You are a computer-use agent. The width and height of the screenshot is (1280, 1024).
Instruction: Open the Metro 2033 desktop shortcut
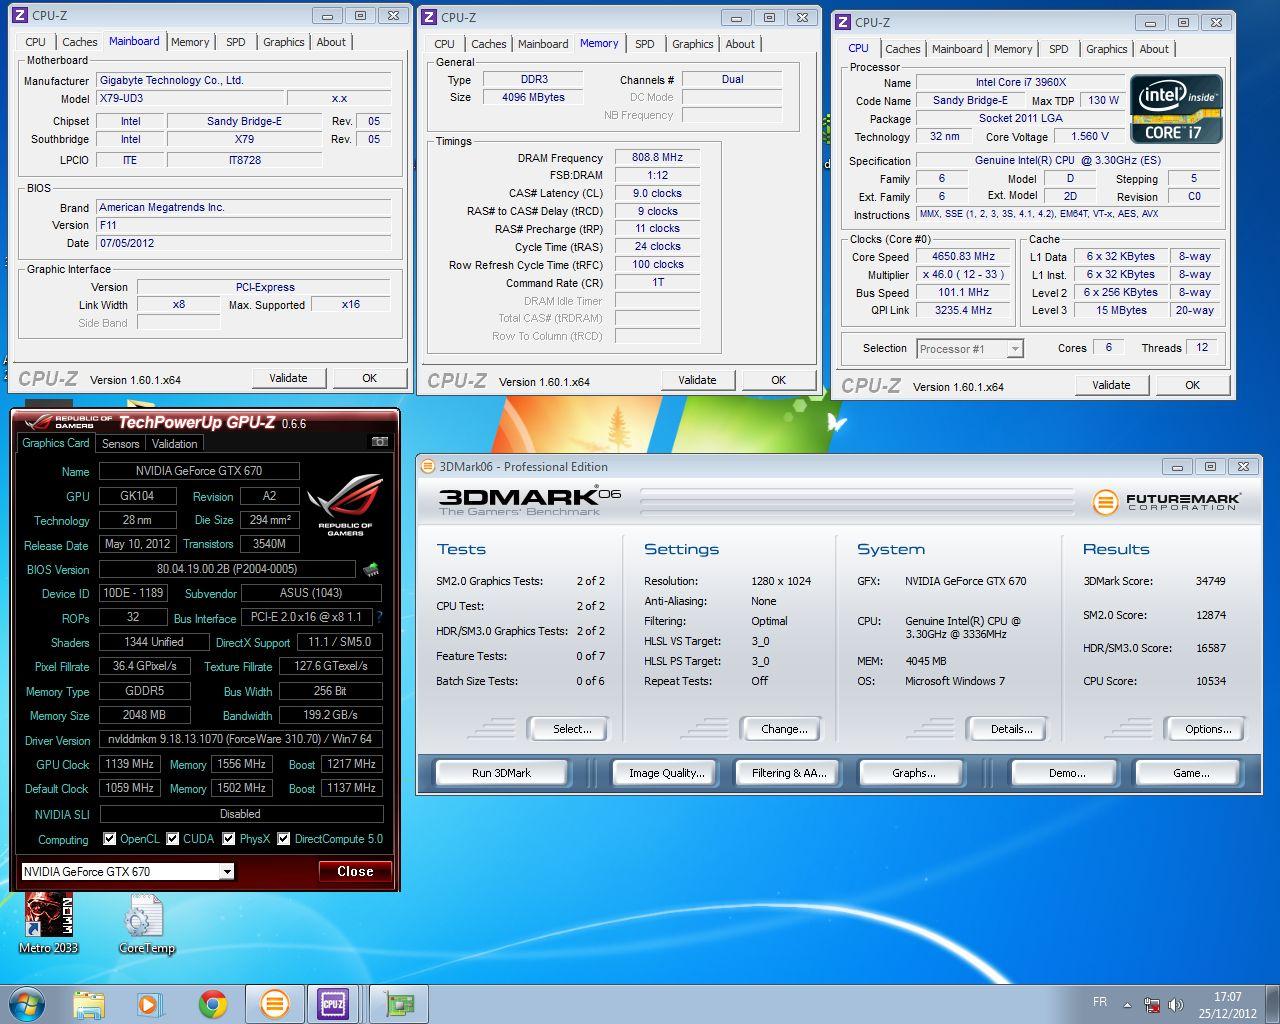tap(48, 922)
